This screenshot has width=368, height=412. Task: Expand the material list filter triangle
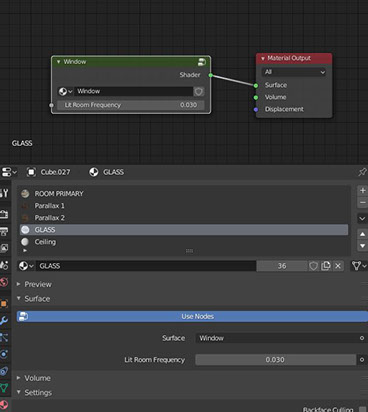(25, 250)
